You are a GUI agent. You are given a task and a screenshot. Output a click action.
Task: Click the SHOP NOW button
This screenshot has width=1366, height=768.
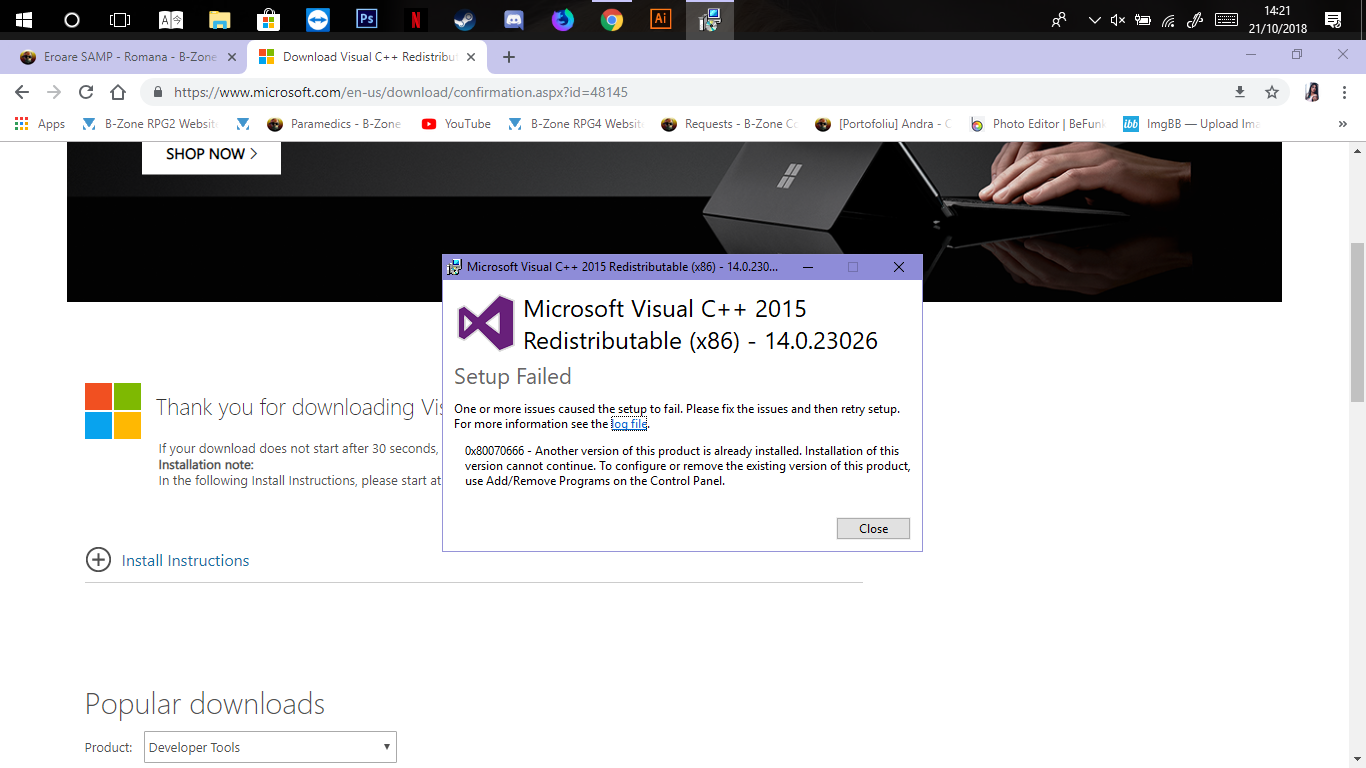coord(211,154)
